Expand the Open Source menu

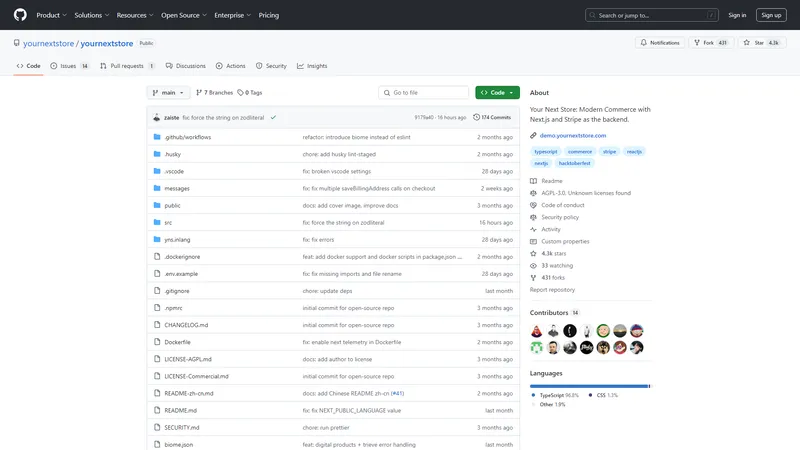point(184,15)
